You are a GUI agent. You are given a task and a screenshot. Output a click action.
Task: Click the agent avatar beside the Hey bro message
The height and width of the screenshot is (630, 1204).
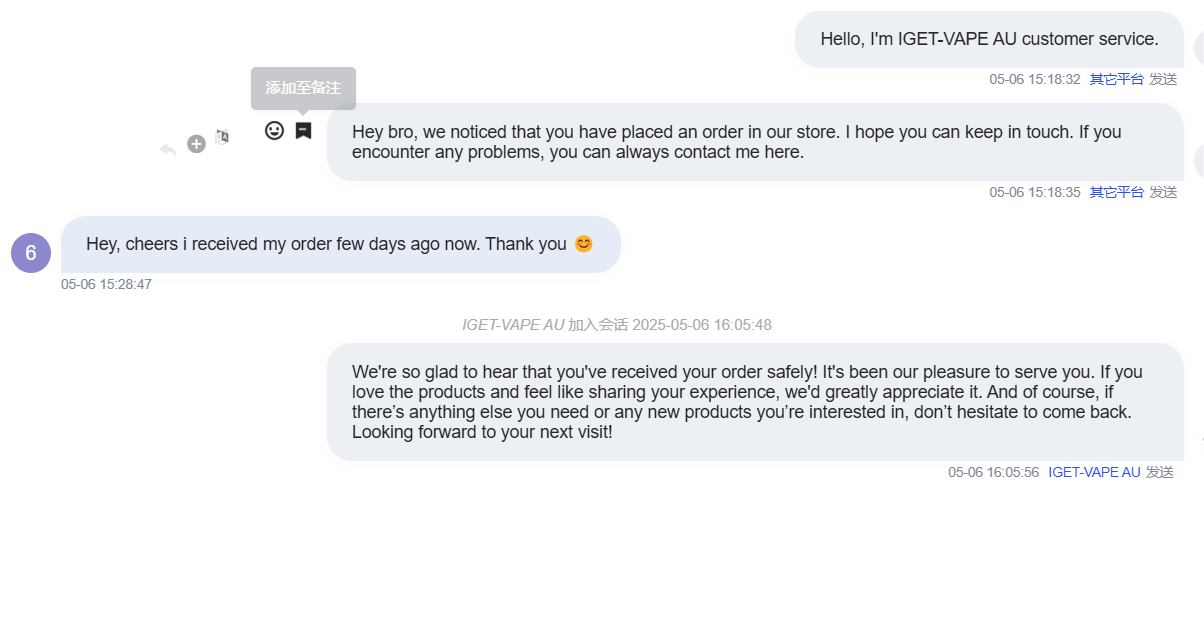point(1199,160)
